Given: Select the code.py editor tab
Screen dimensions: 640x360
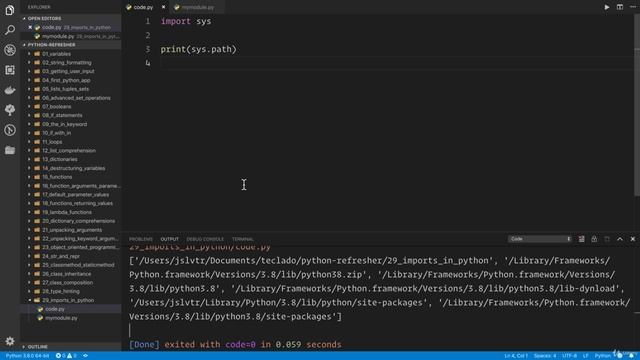Looking at the screenshot, I should click(x=143, y=7).
